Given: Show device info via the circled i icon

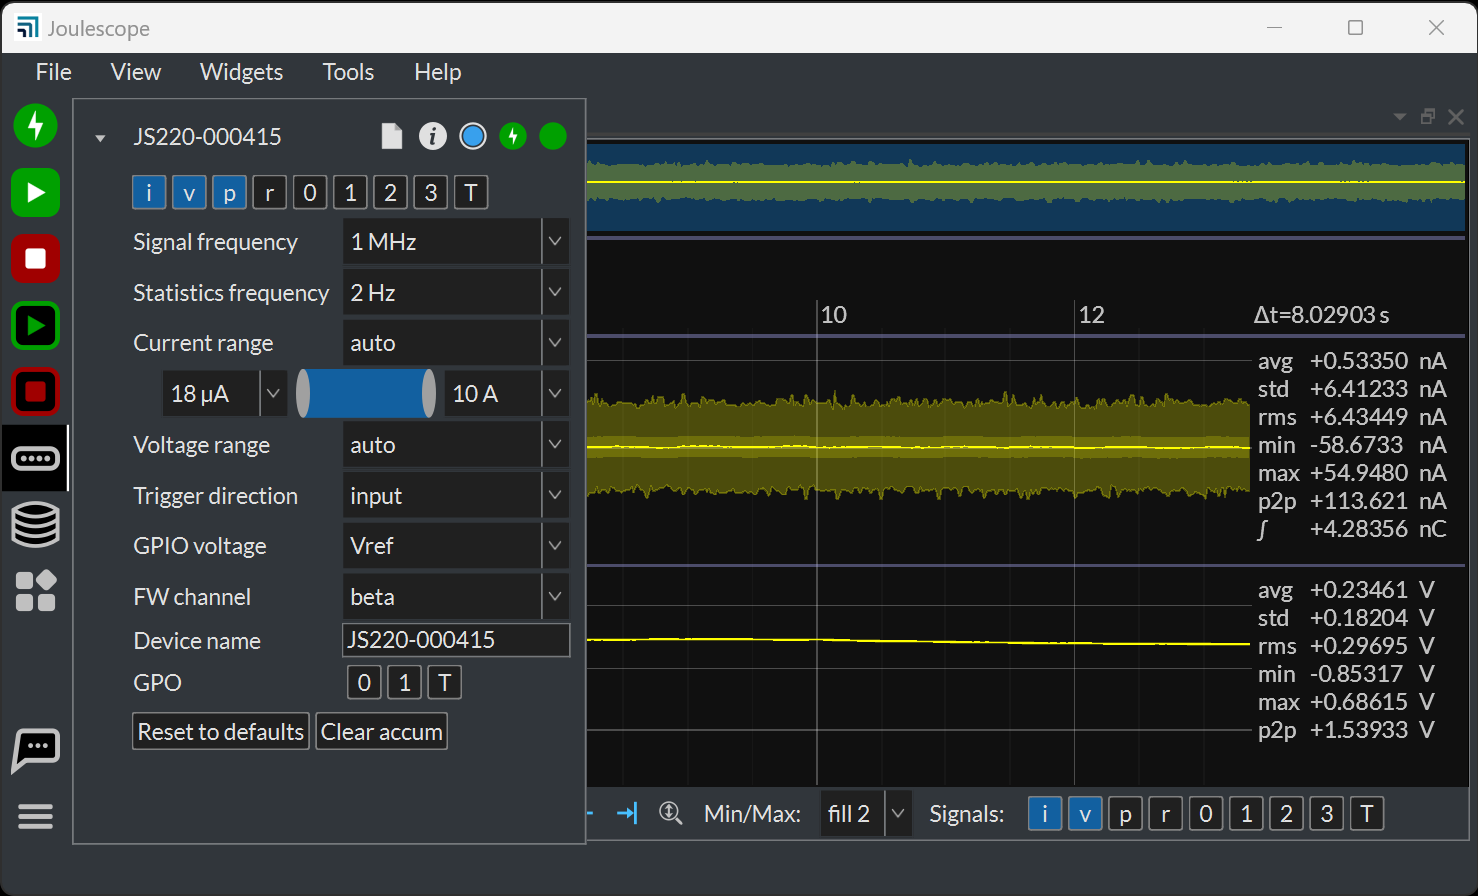Looking at the screenshot, I should (x=433, y=136).
